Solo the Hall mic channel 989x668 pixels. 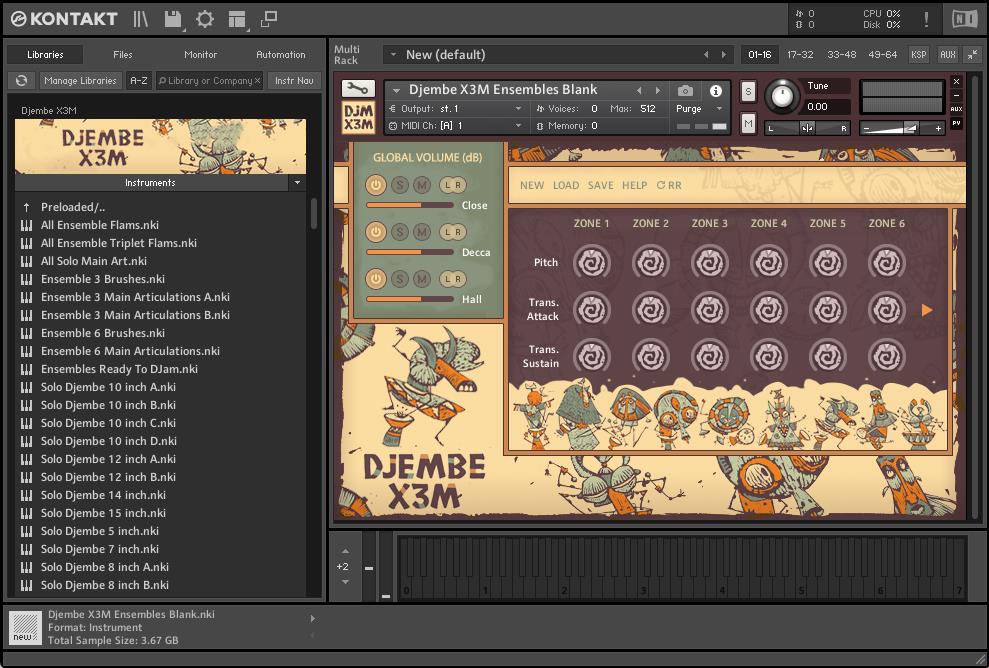pos(399,279)
